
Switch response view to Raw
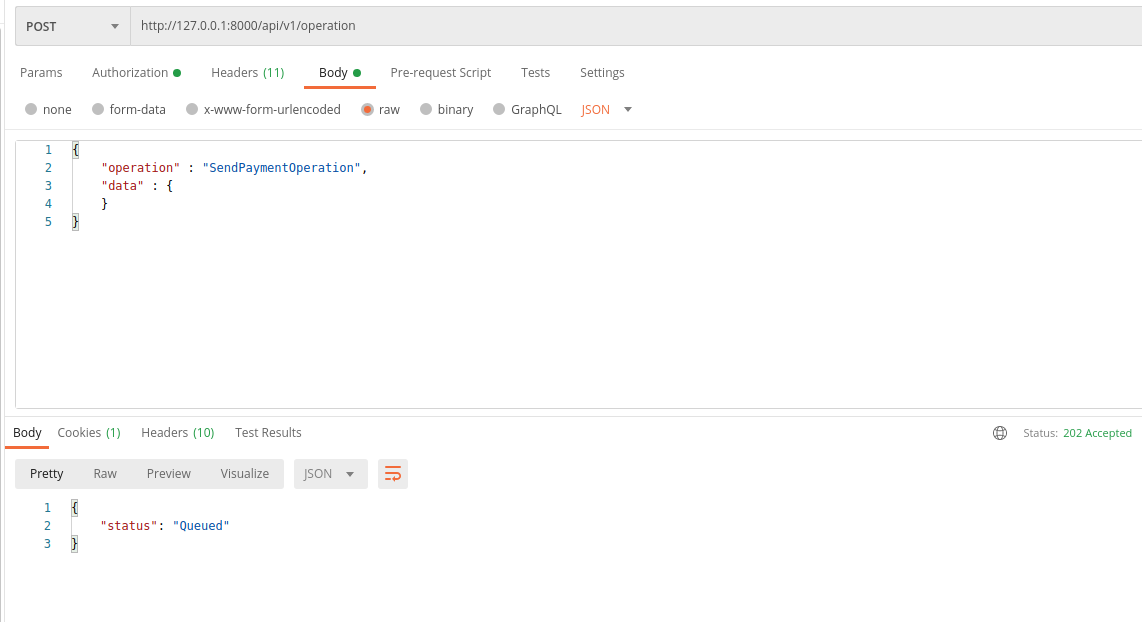pos(105,474)
